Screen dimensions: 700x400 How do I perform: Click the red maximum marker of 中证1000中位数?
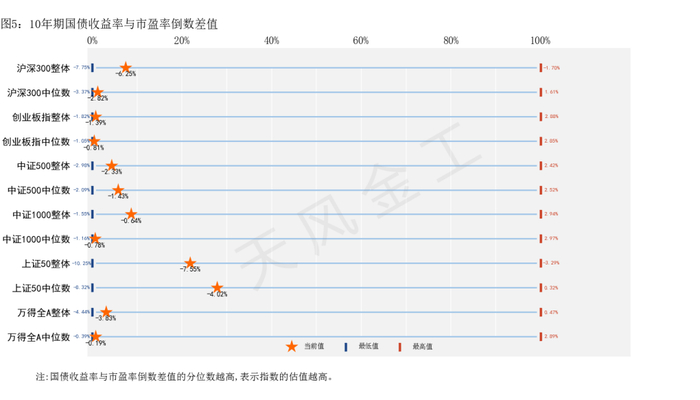point(541,238)
